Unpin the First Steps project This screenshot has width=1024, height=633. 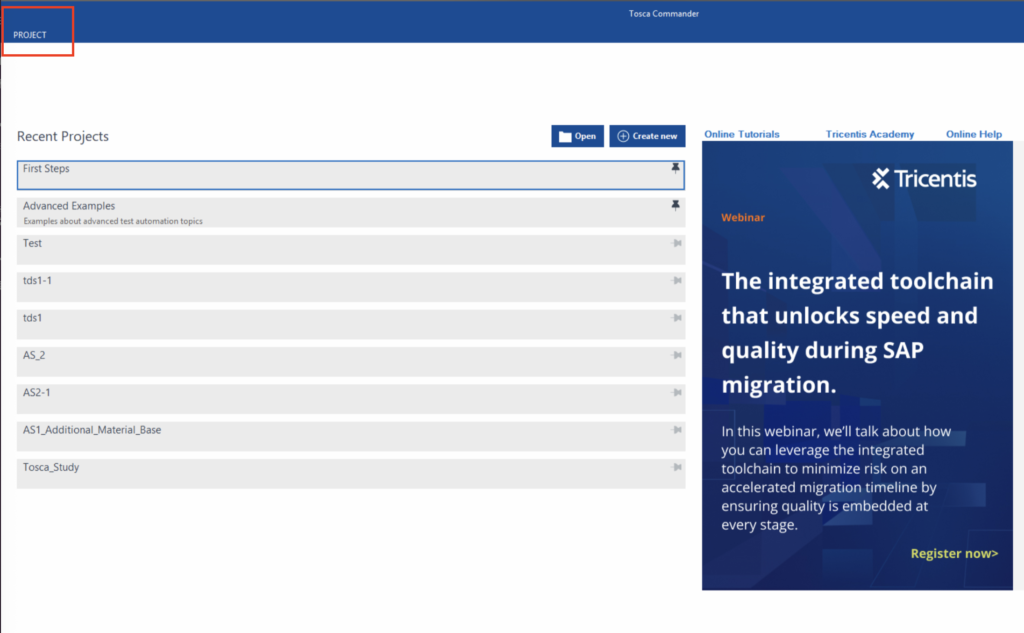pos(675,168)
